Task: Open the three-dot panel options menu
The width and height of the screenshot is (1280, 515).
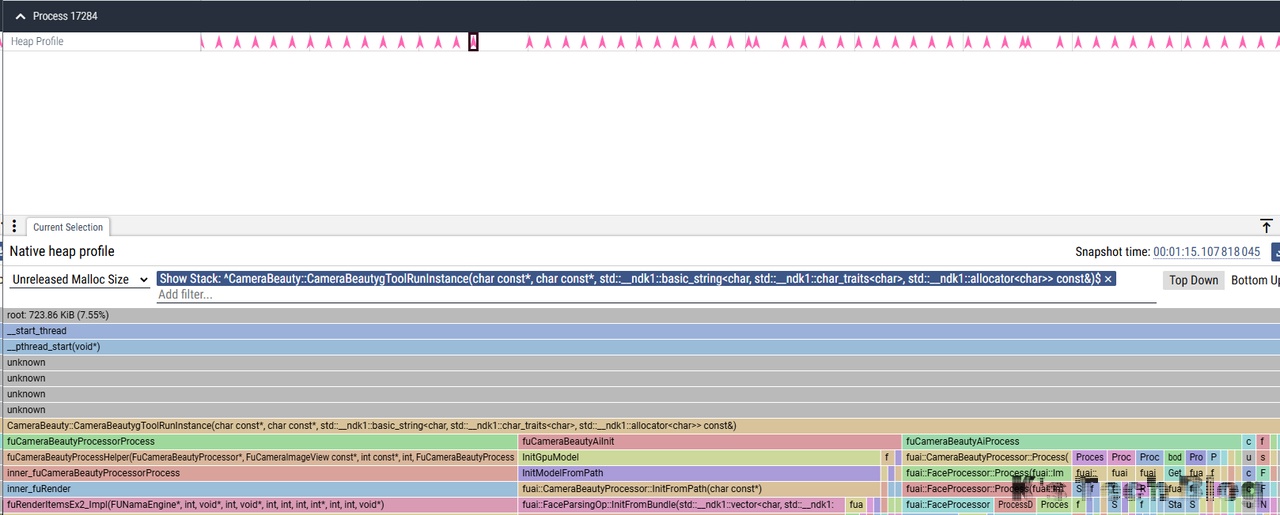Action: pos(14,227)
